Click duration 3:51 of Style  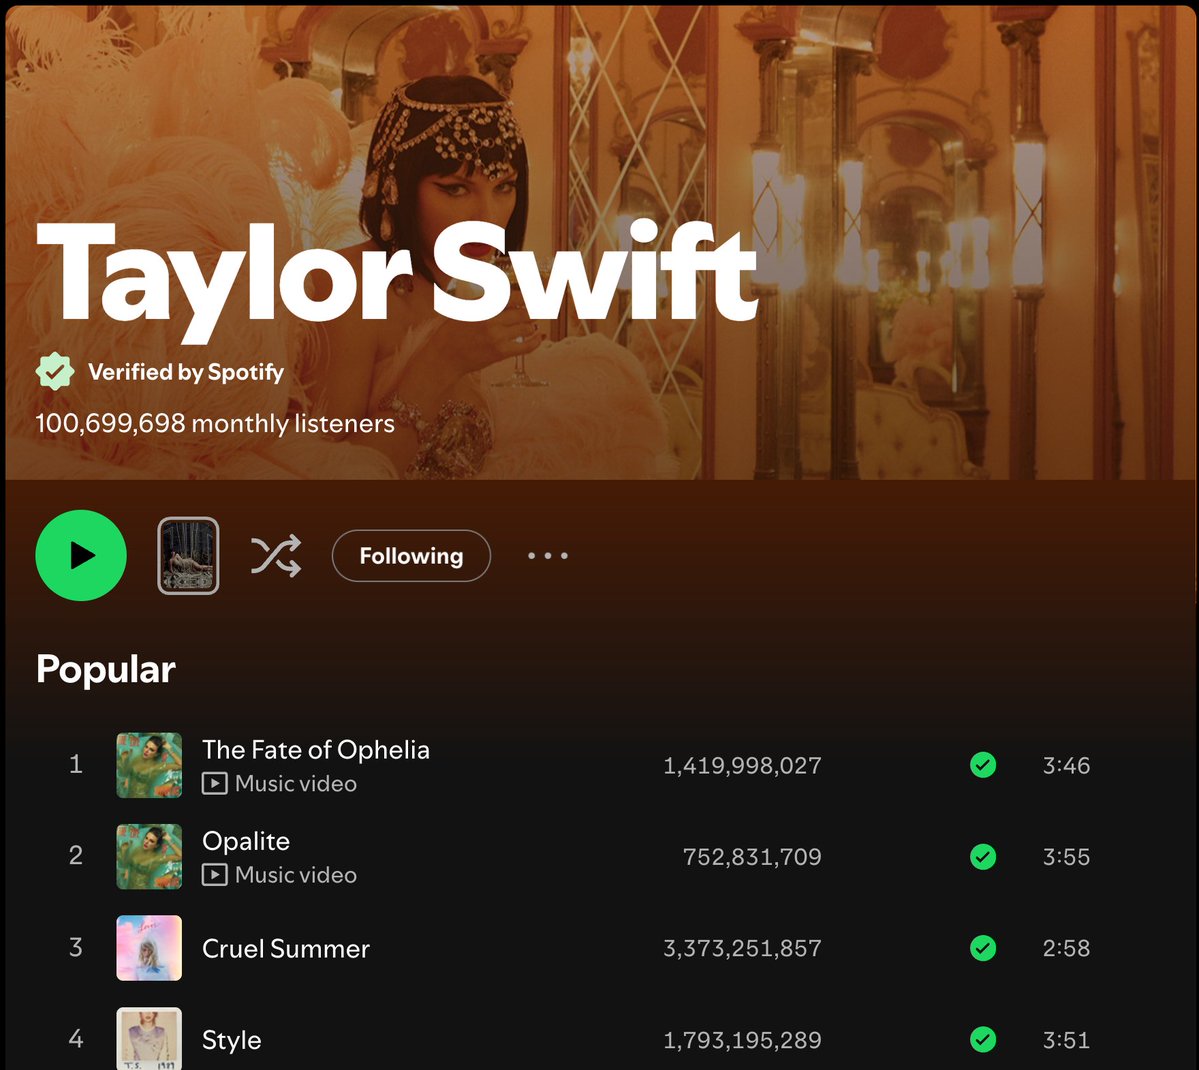tap(1067, 1040)
